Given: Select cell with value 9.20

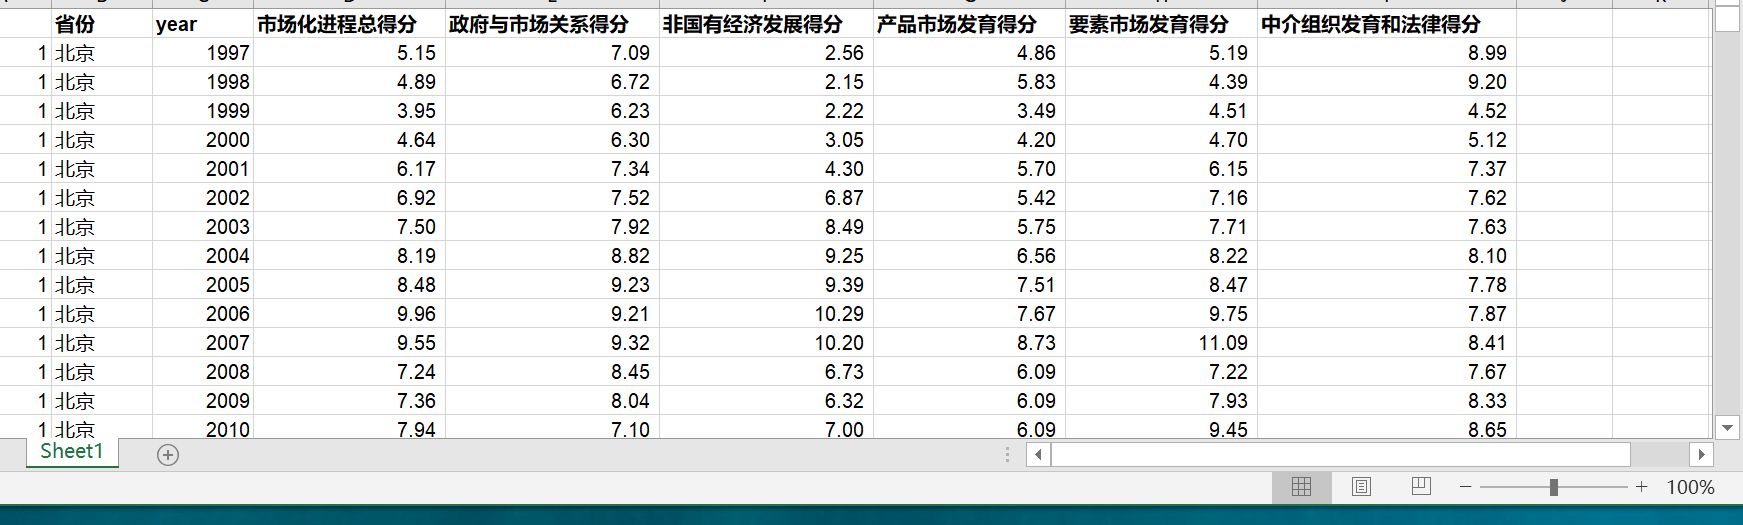Looking at the screenshot, I should 1387,82.
